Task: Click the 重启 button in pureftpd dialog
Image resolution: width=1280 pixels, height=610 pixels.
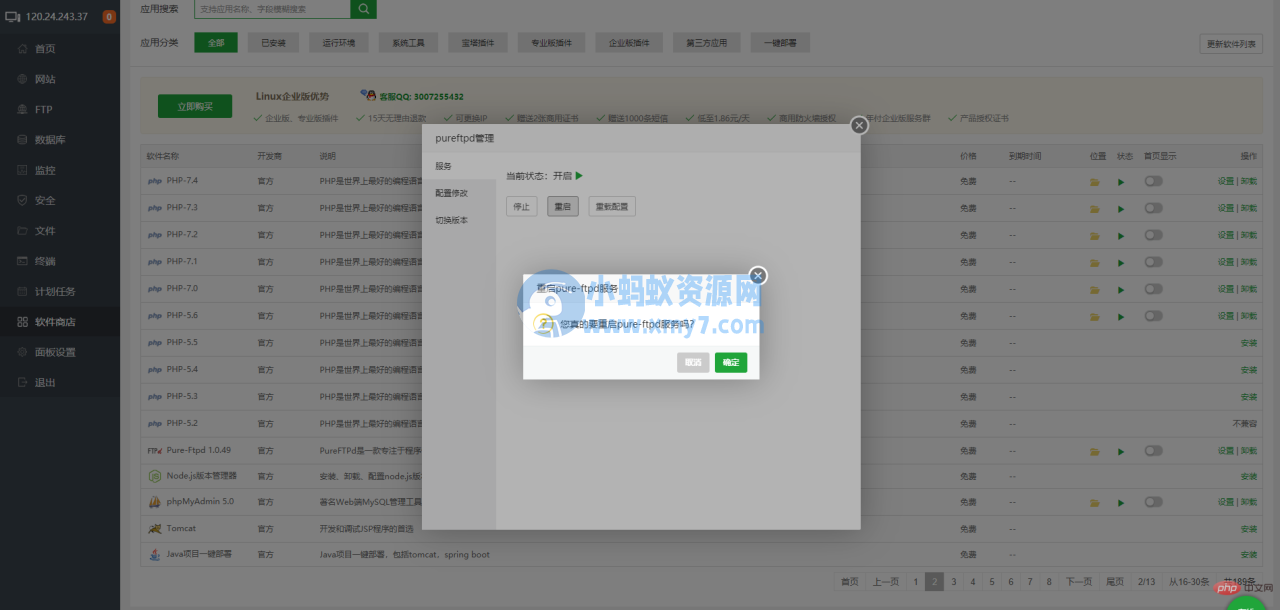Action: (x=563, y=206)
